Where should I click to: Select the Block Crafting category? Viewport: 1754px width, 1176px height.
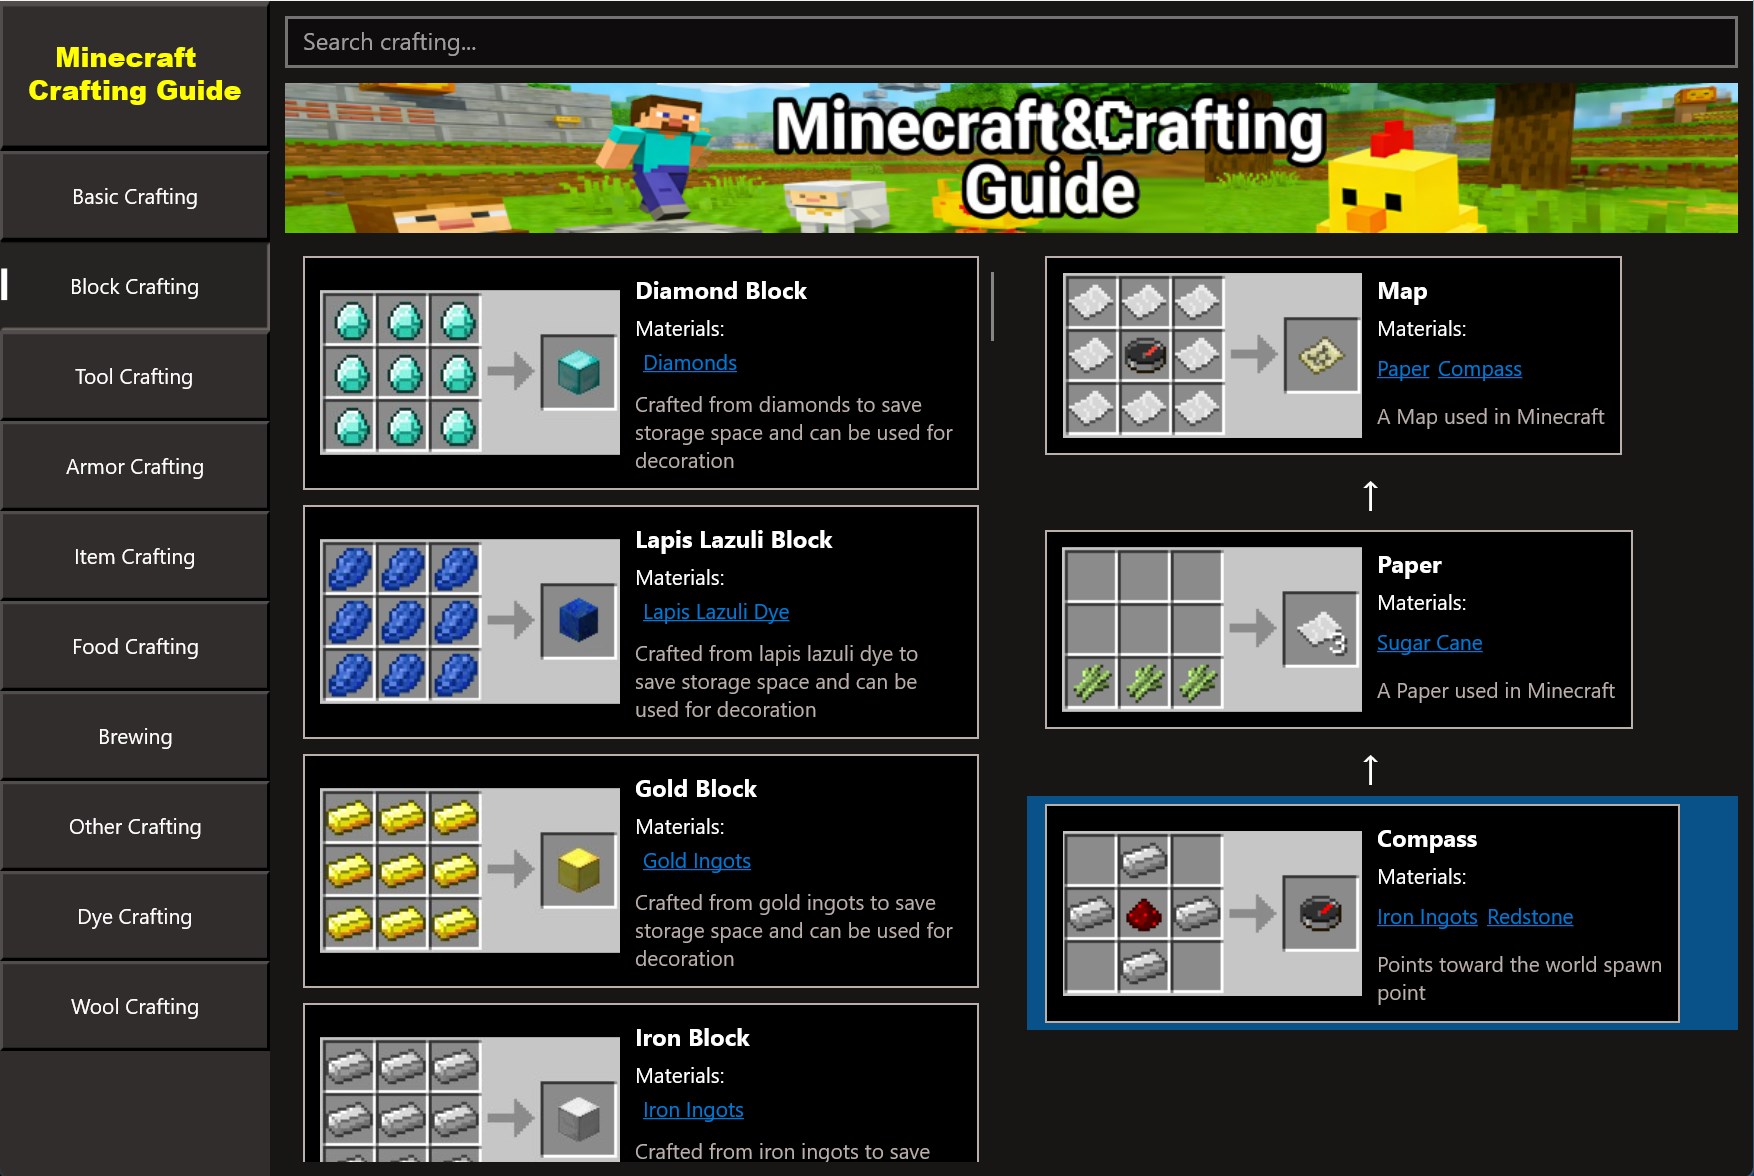[x=135, y=286]
